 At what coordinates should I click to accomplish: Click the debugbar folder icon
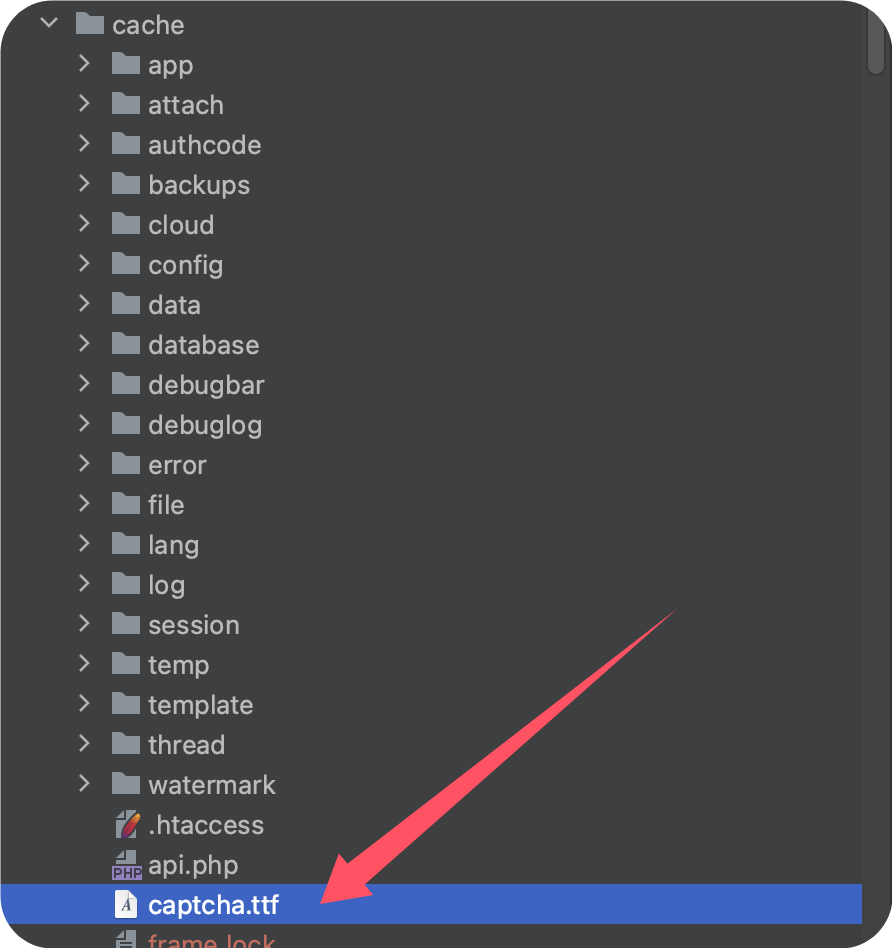(126, 384)
